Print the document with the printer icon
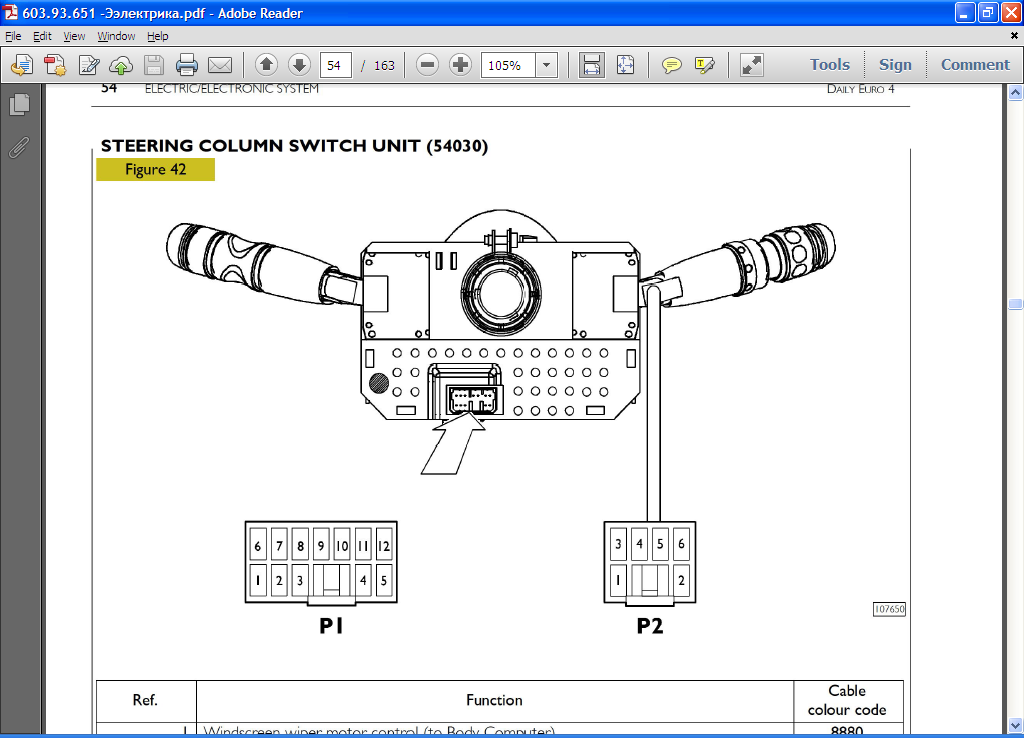 tap(187, 65)
